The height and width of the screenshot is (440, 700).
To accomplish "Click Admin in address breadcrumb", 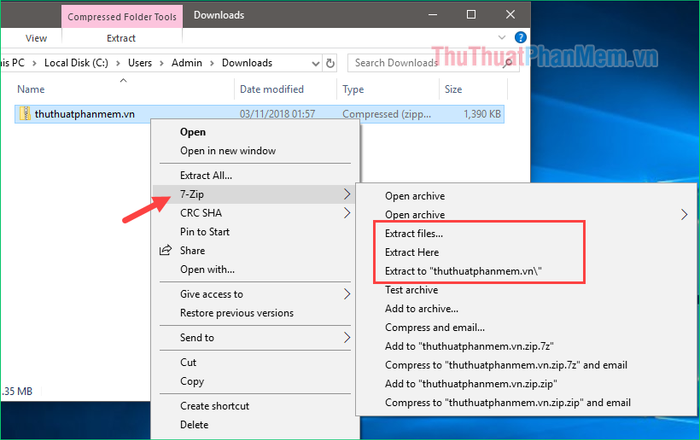I will point(187,63).
